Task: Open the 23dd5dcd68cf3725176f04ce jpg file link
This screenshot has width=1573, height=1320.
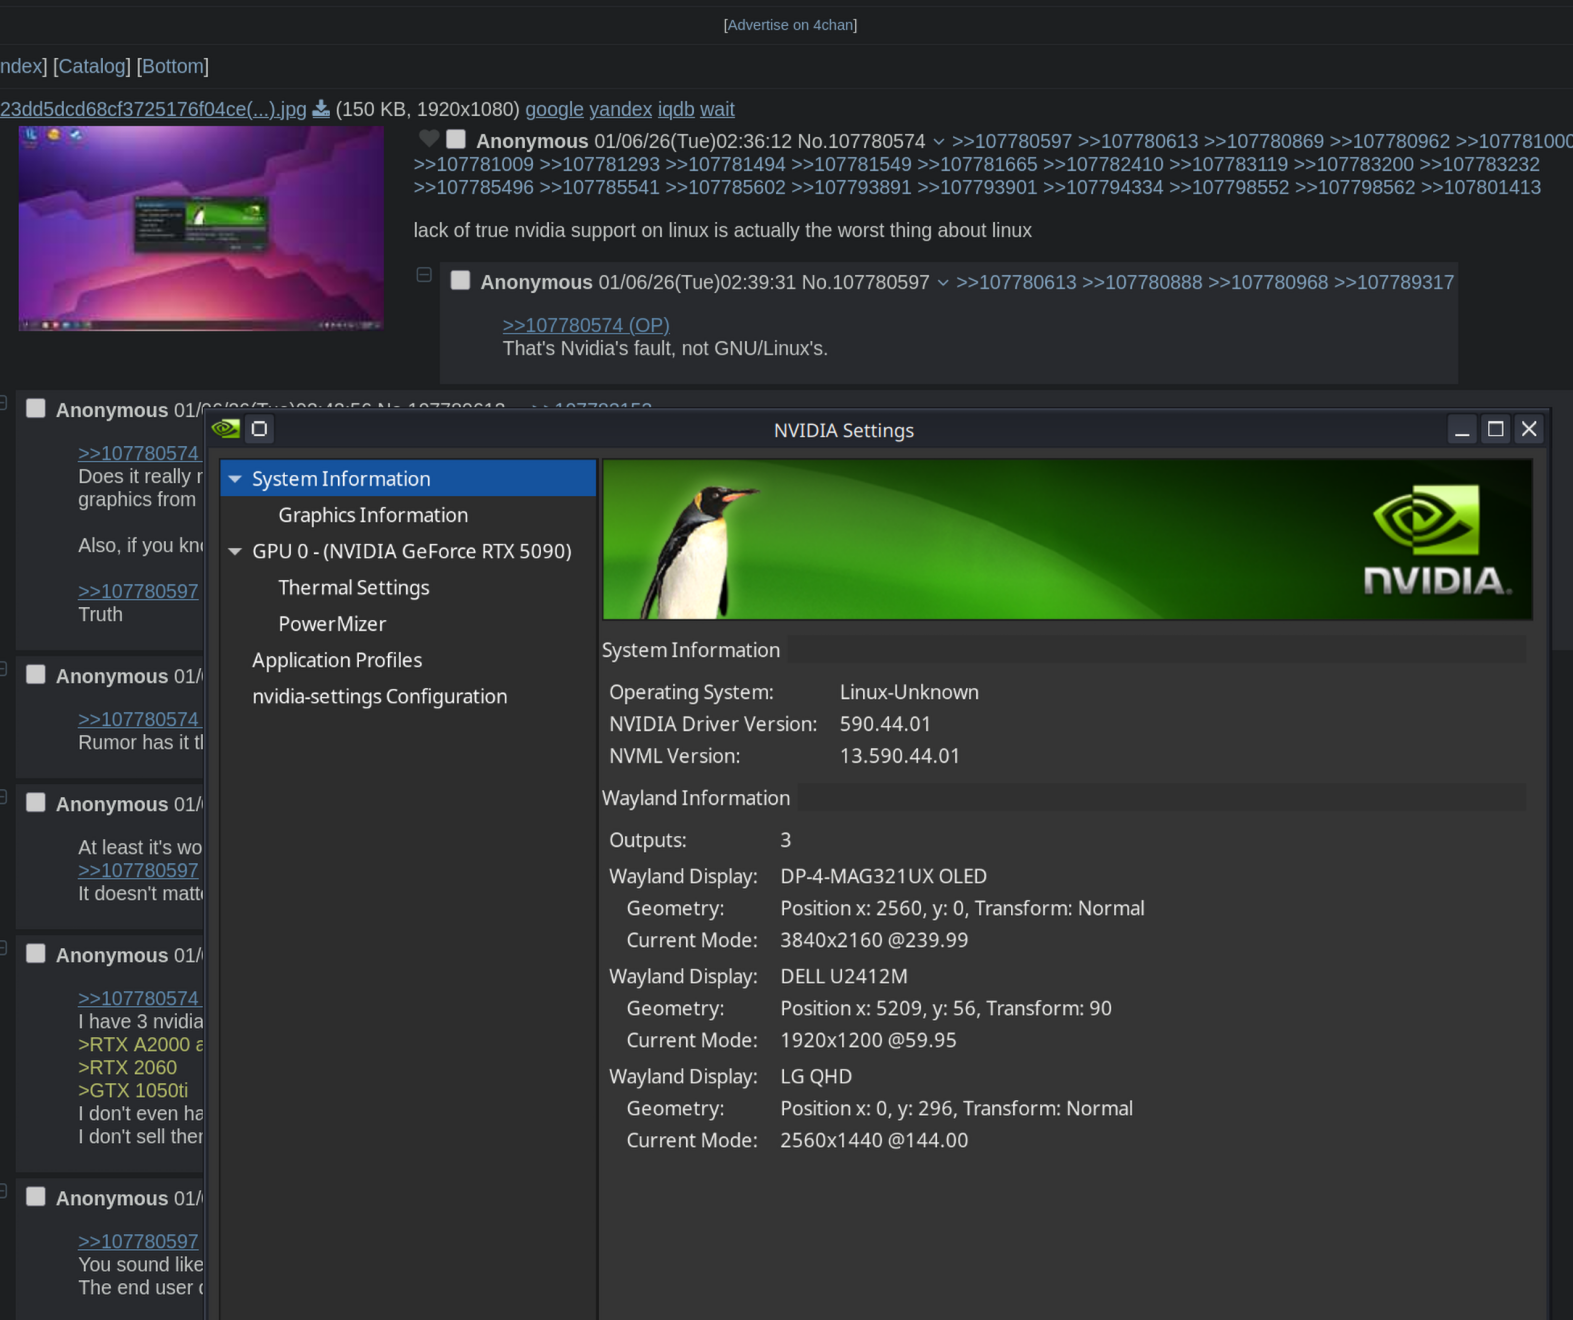Action: (x=153, y=109)
